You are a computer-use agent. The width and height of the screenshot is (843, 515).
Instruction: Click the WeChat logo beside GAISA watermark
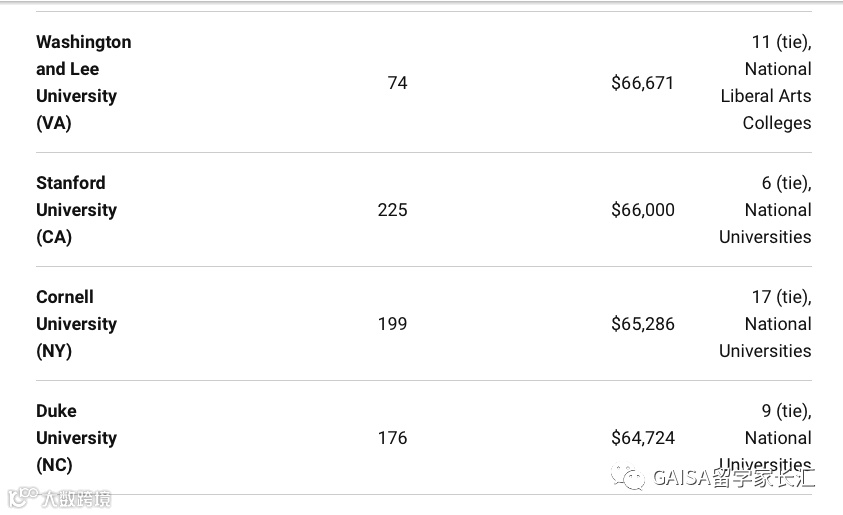[x=629, y=478]
